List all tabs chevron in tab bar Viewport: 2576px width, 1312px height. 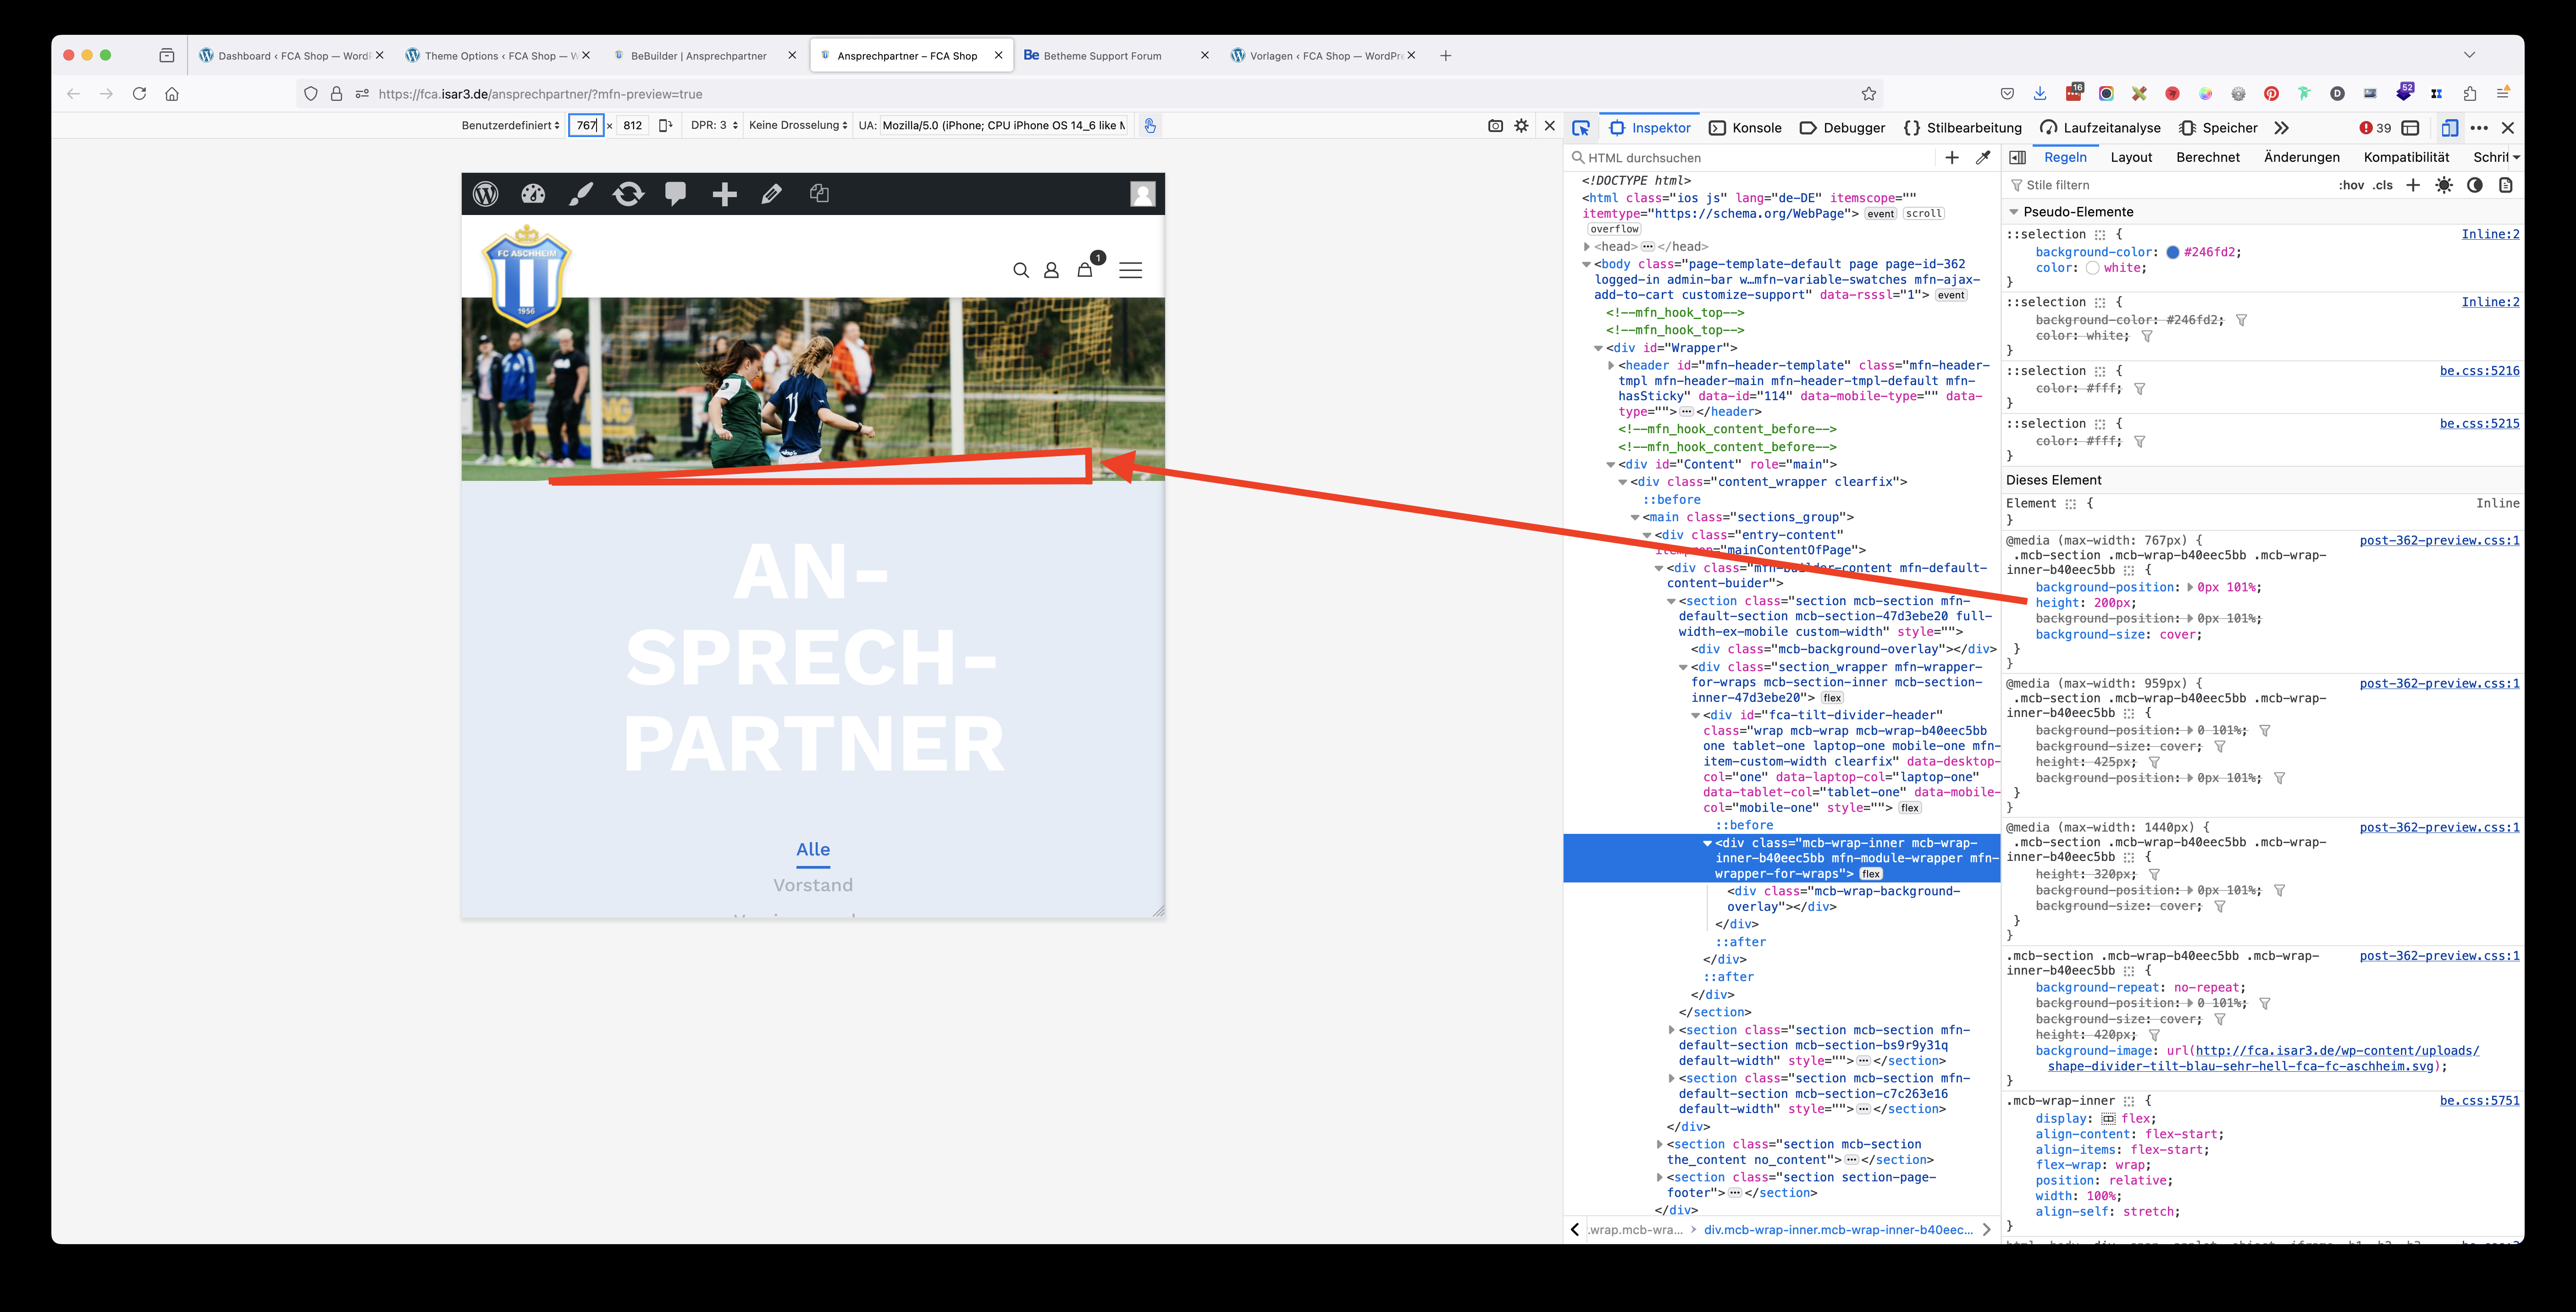coord(2469,55)
